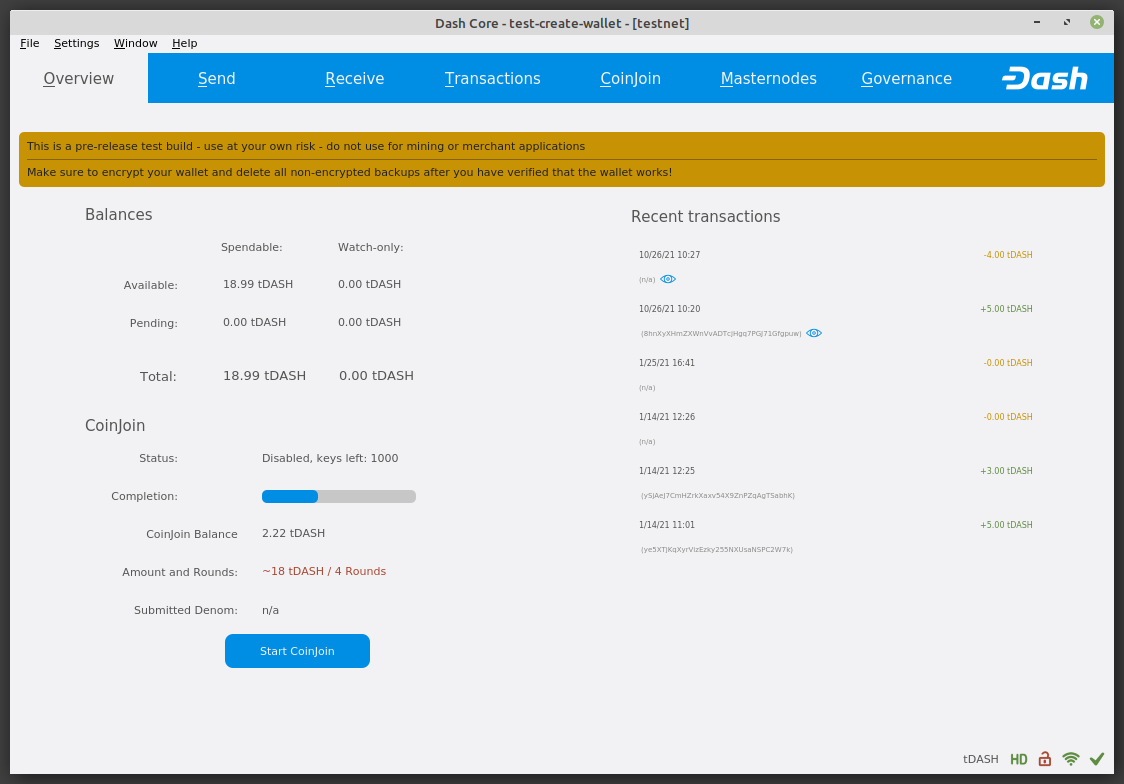The width and height of the screenshot is (1124, 784).
Task: Open the Settings menu
Action: tap(76, 43)
